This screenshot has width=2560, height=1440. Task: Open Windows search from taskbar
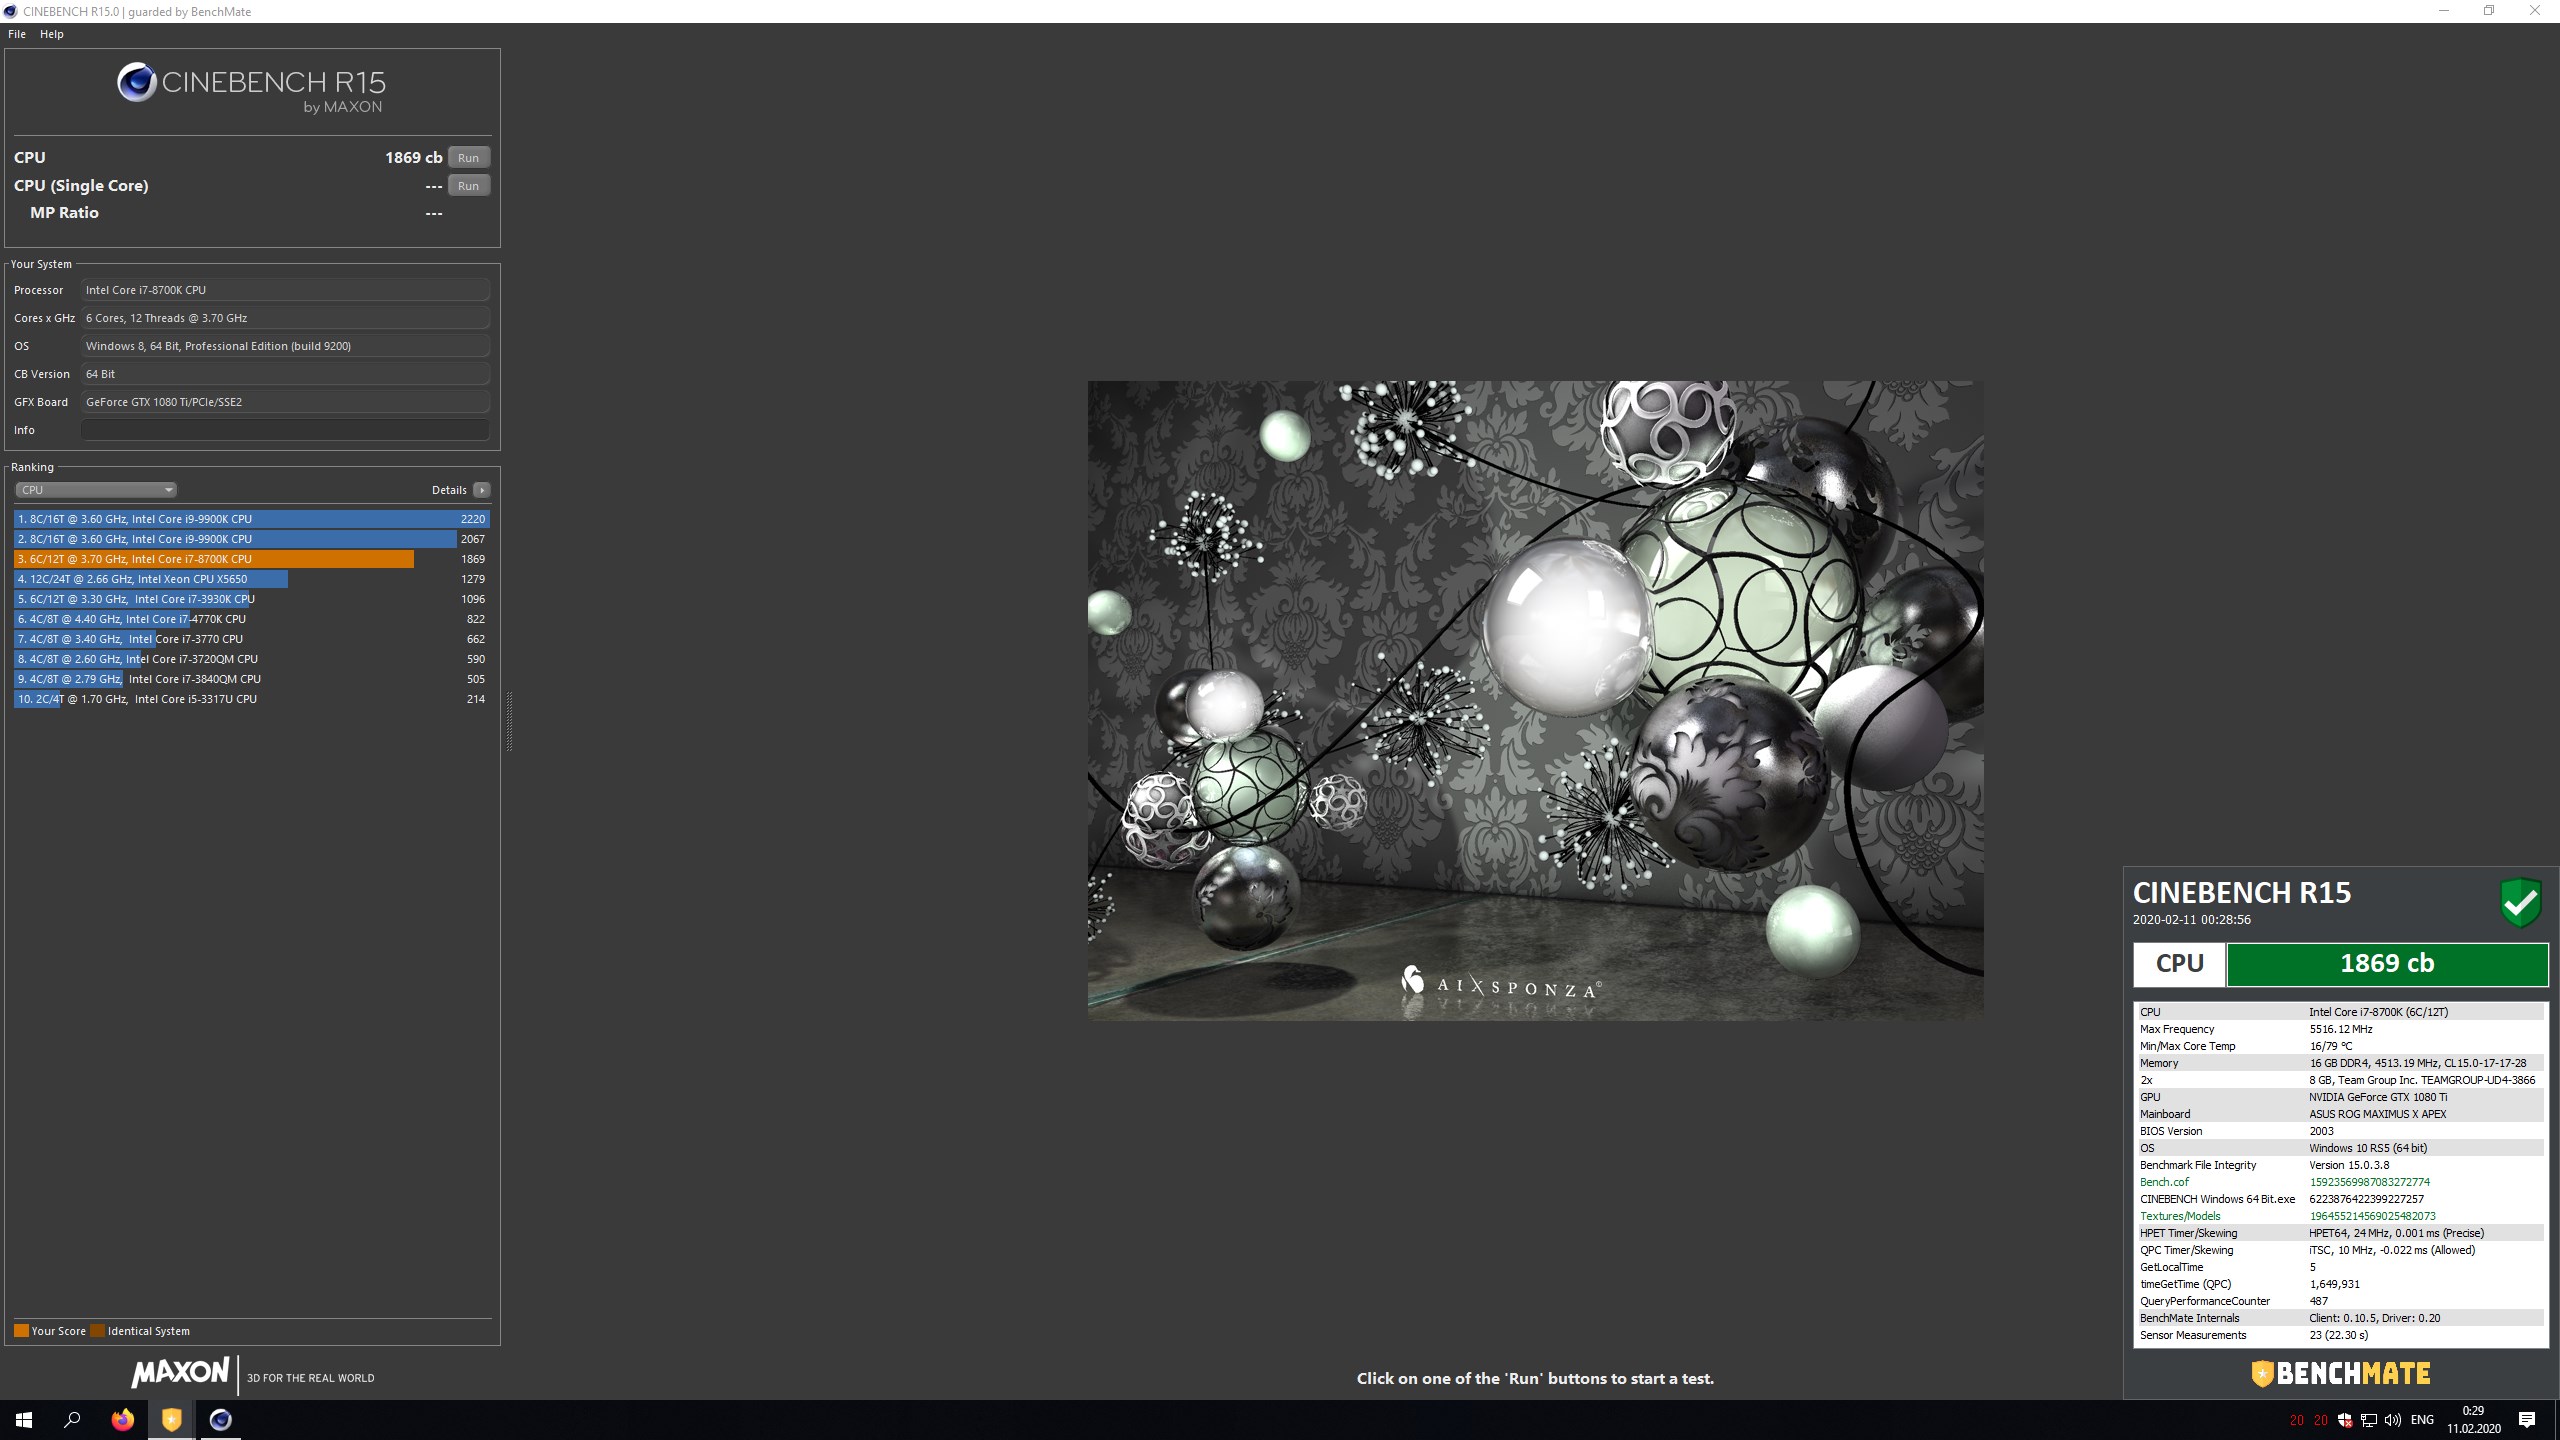[x=72, y=1420]
